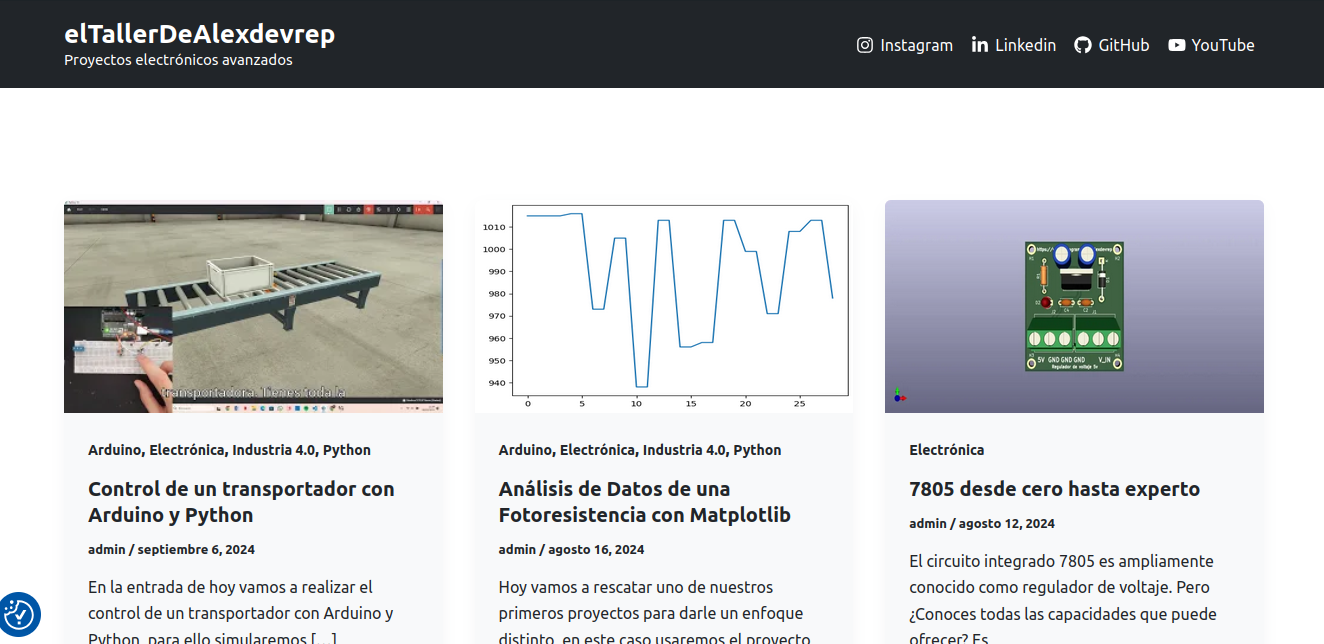
Task: Select Industria 4.0 category on transportador post
Action: [x=274, y=450]
